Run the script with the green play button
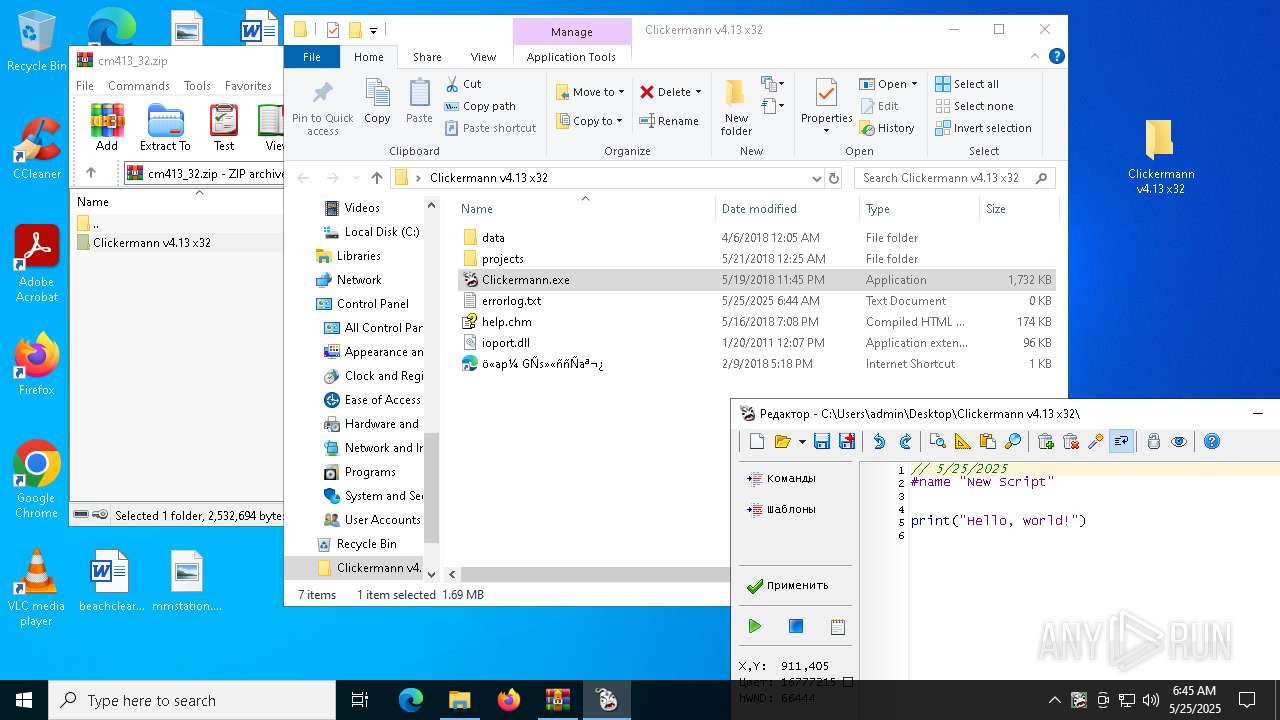Viewport: 1280px width, 720px height. pos(755,626)
